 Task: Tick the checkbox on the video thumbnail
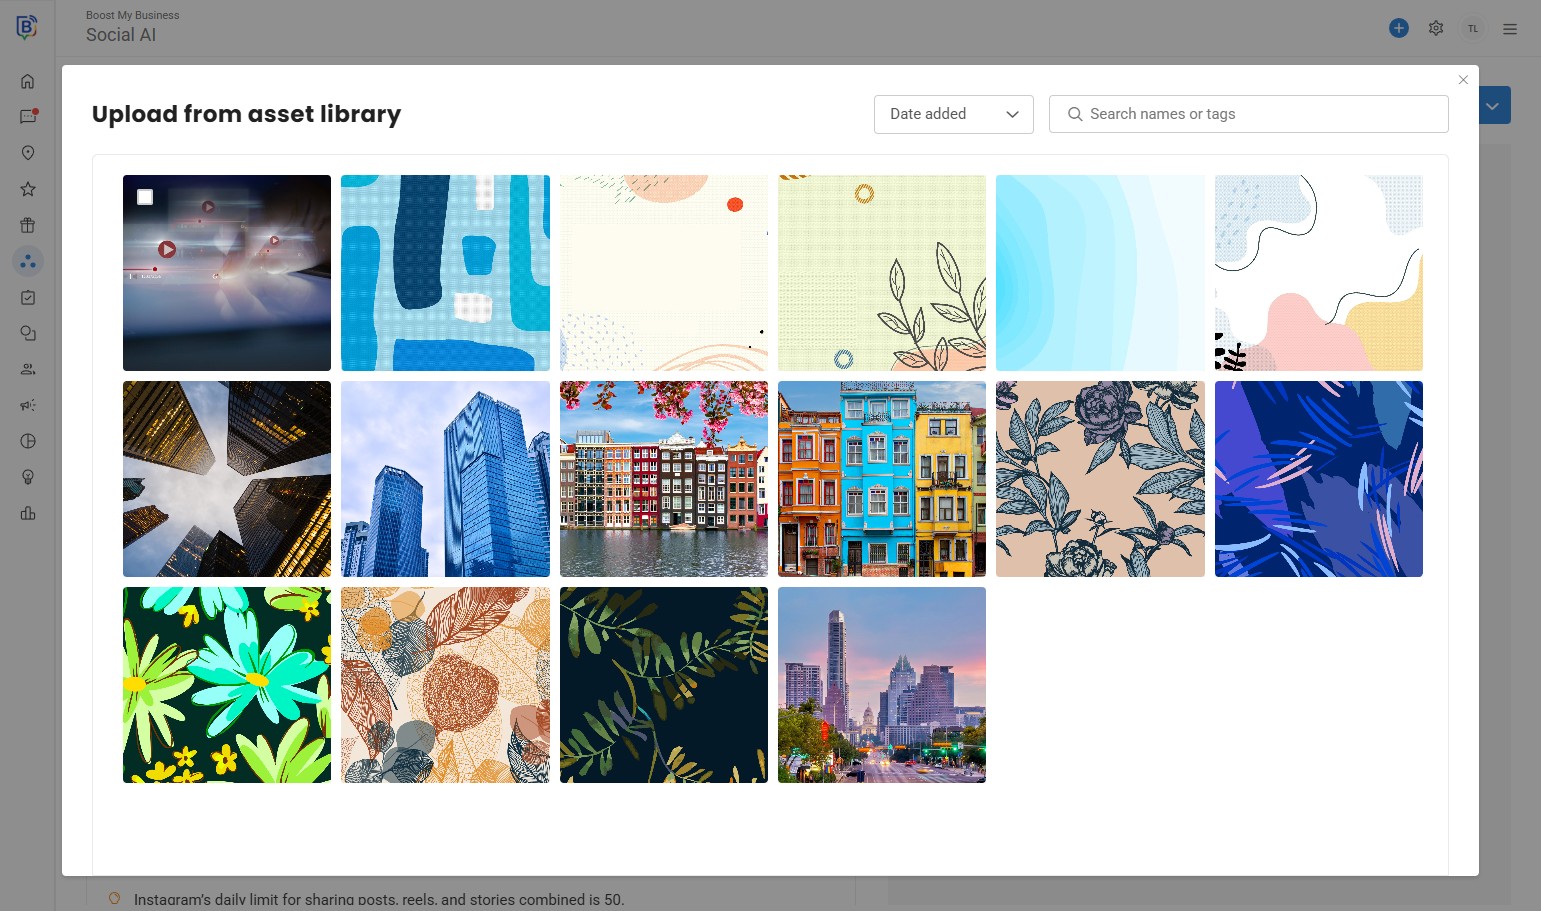pos(145,197)
